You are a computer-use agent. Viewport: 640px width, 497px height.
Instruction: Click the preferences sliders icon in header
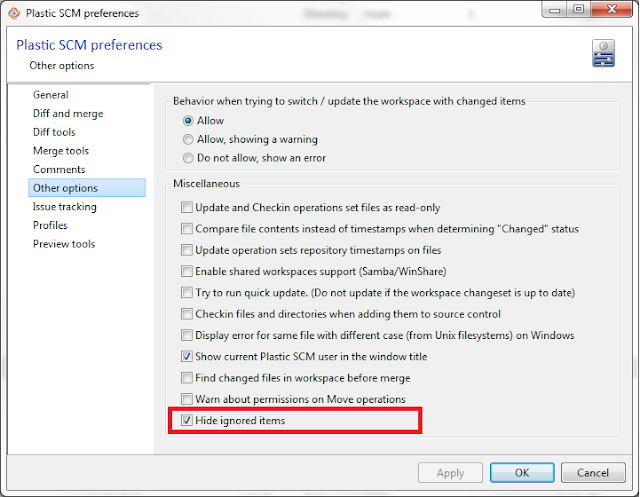(603, 53)
